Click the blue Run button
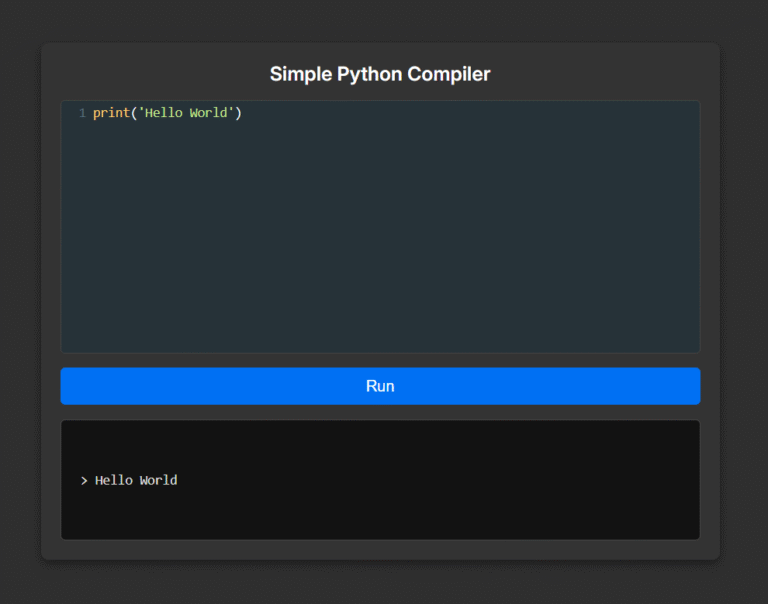 pyautogui.click(x=380, y=386)
